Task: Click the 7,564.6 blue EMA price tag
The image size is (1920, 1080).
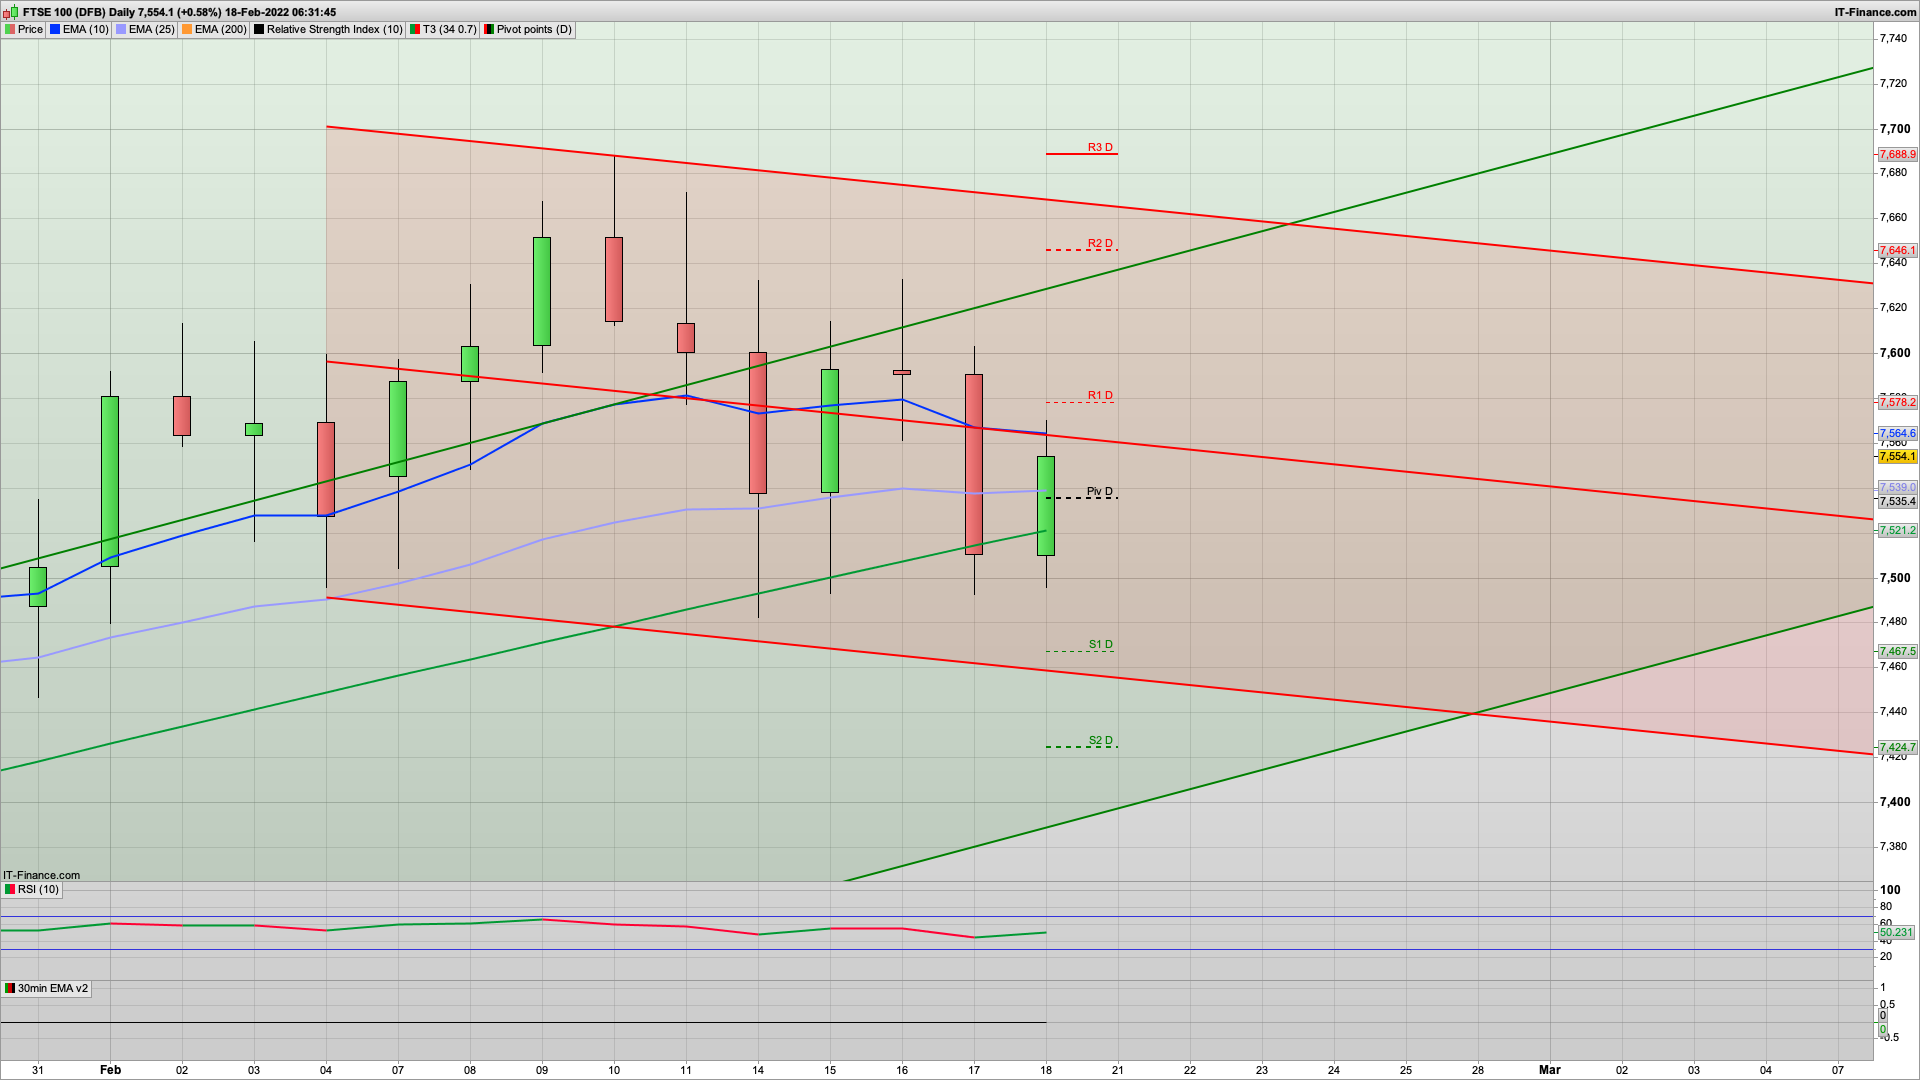Action: pos(1897,434)
